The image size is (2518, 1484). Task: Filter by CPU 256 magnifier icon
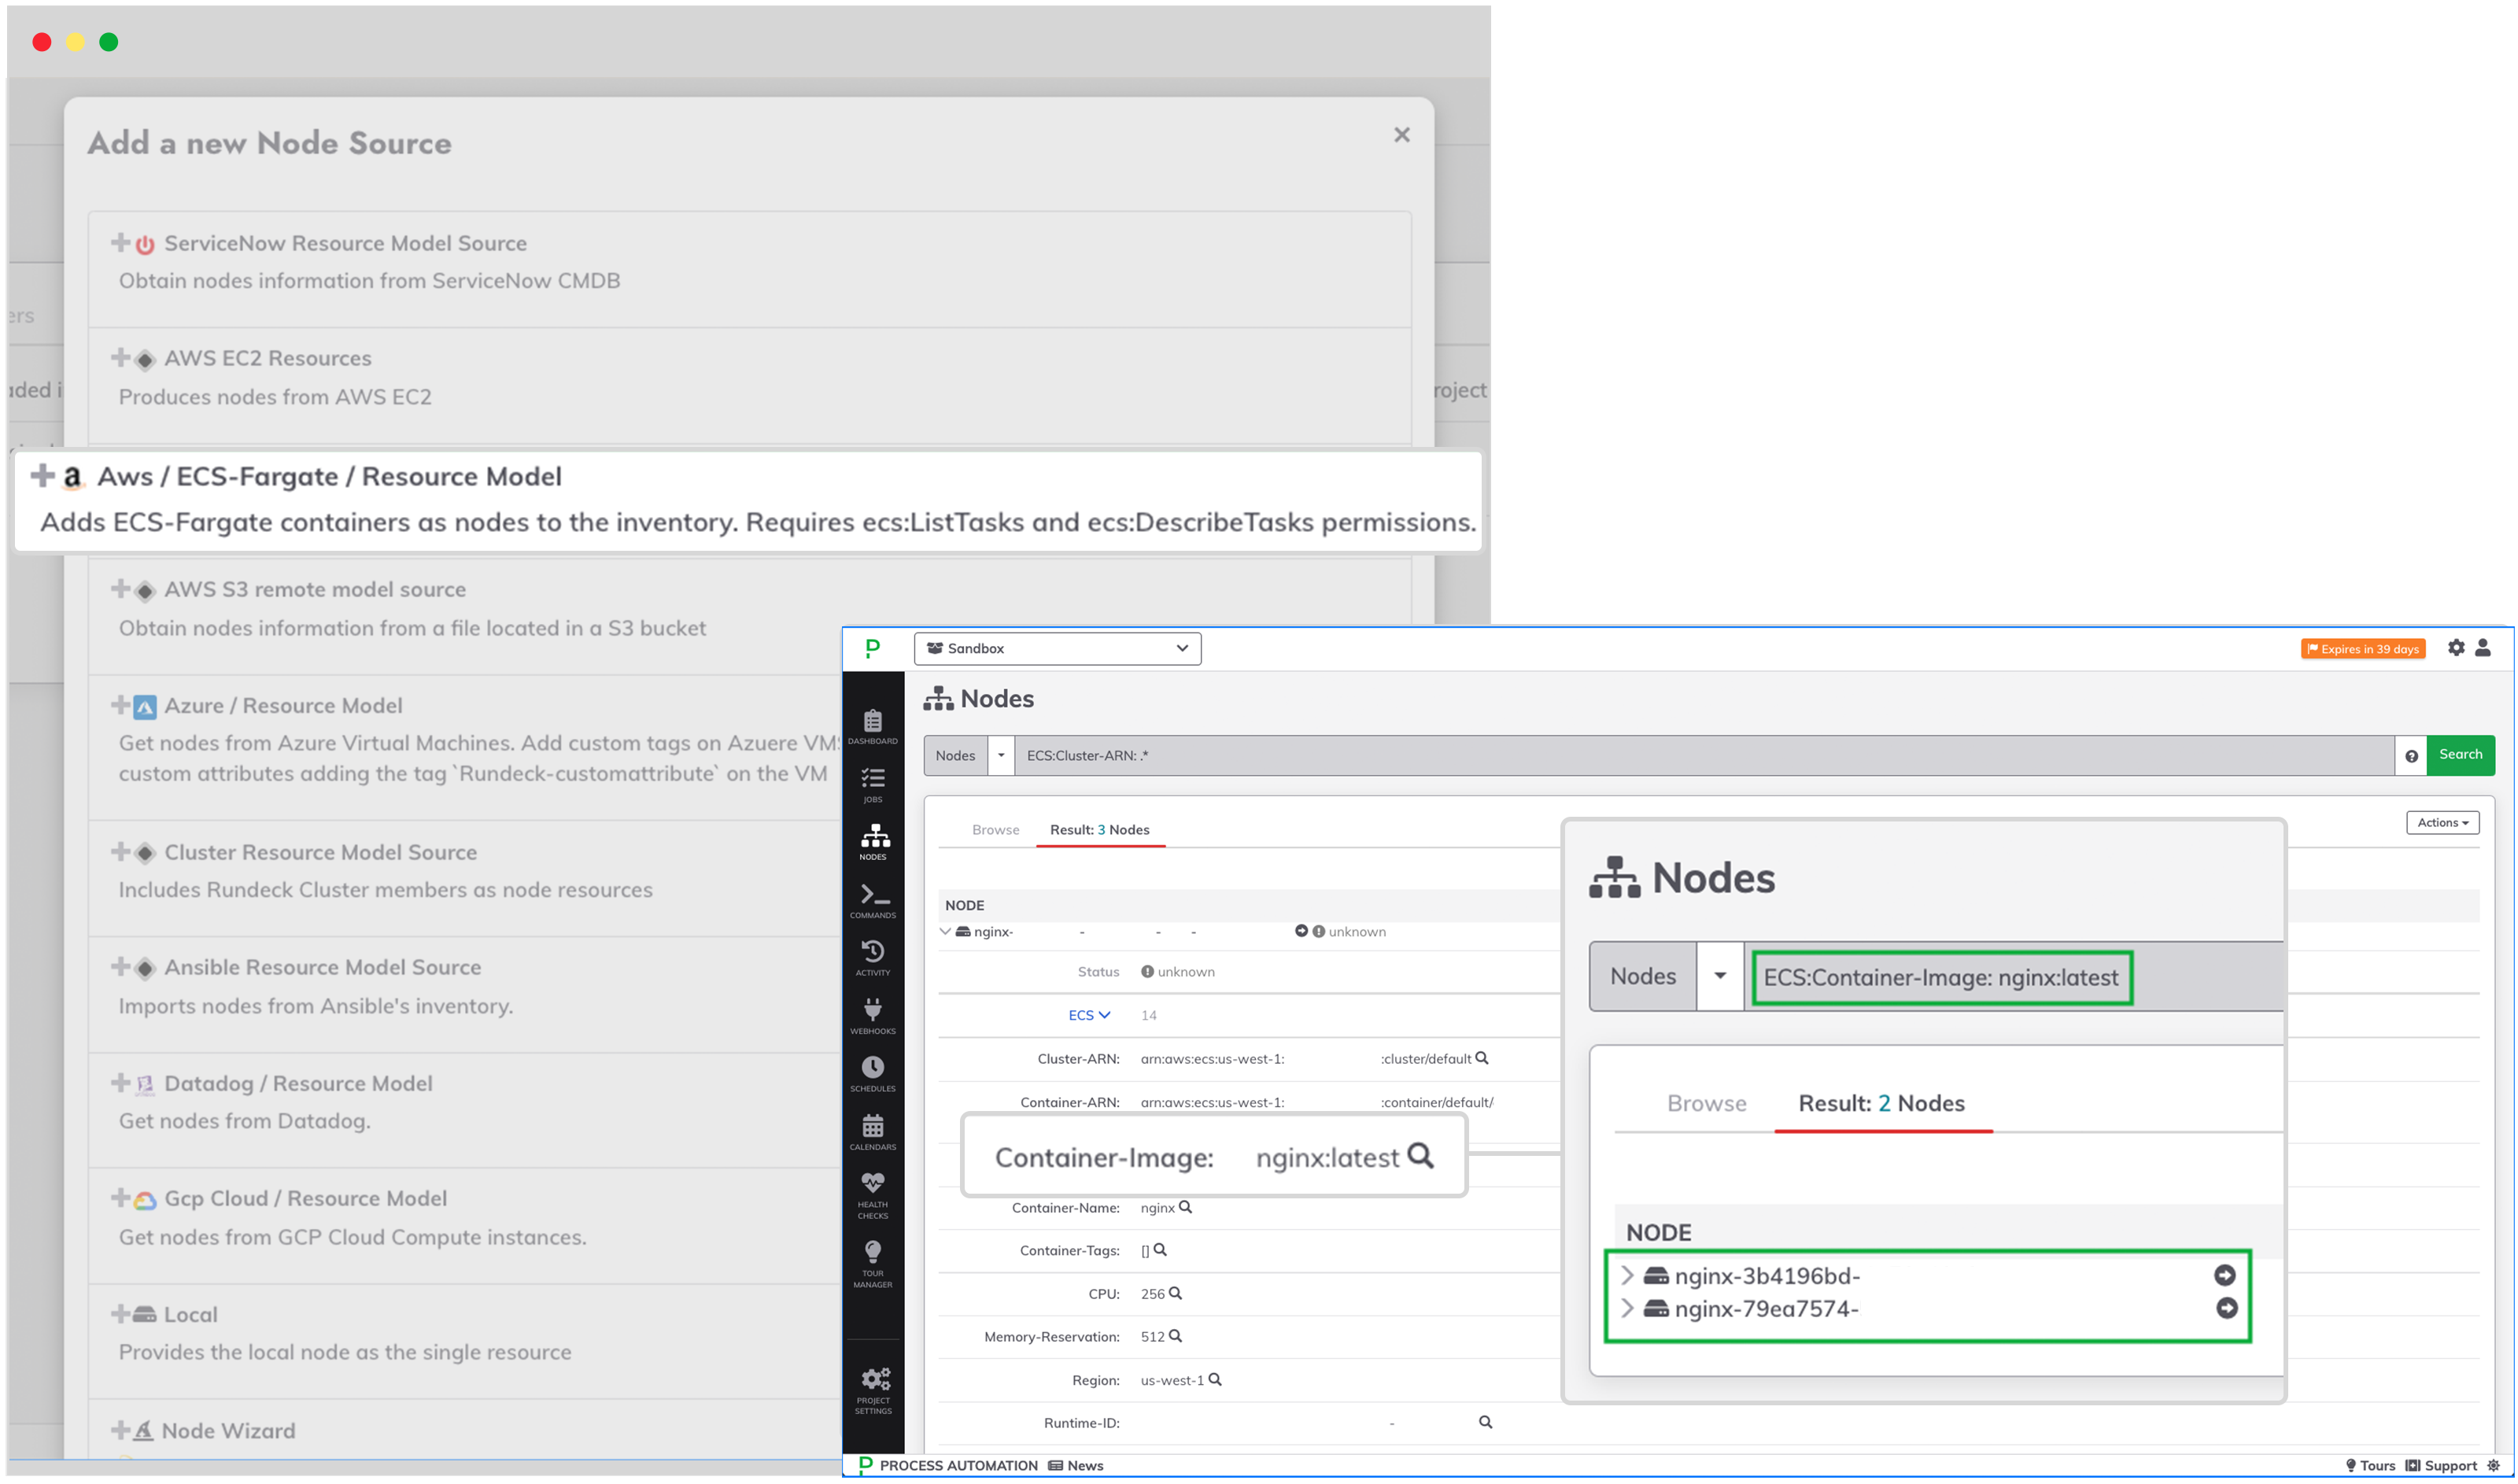(x=1175, y=1293)
